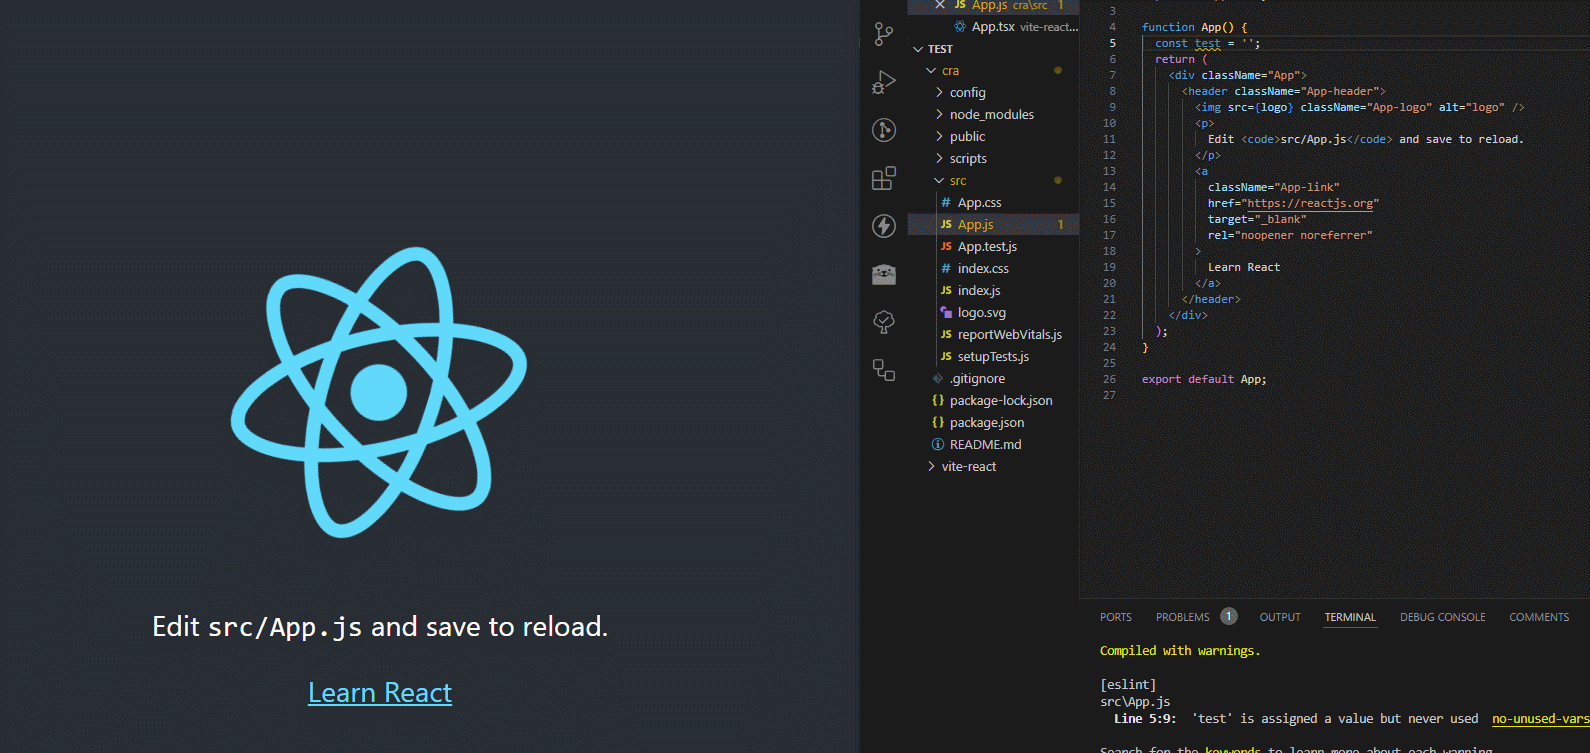1590x753 pixels.
Task: Expand the vite-react folder
Action: point(968,467)
